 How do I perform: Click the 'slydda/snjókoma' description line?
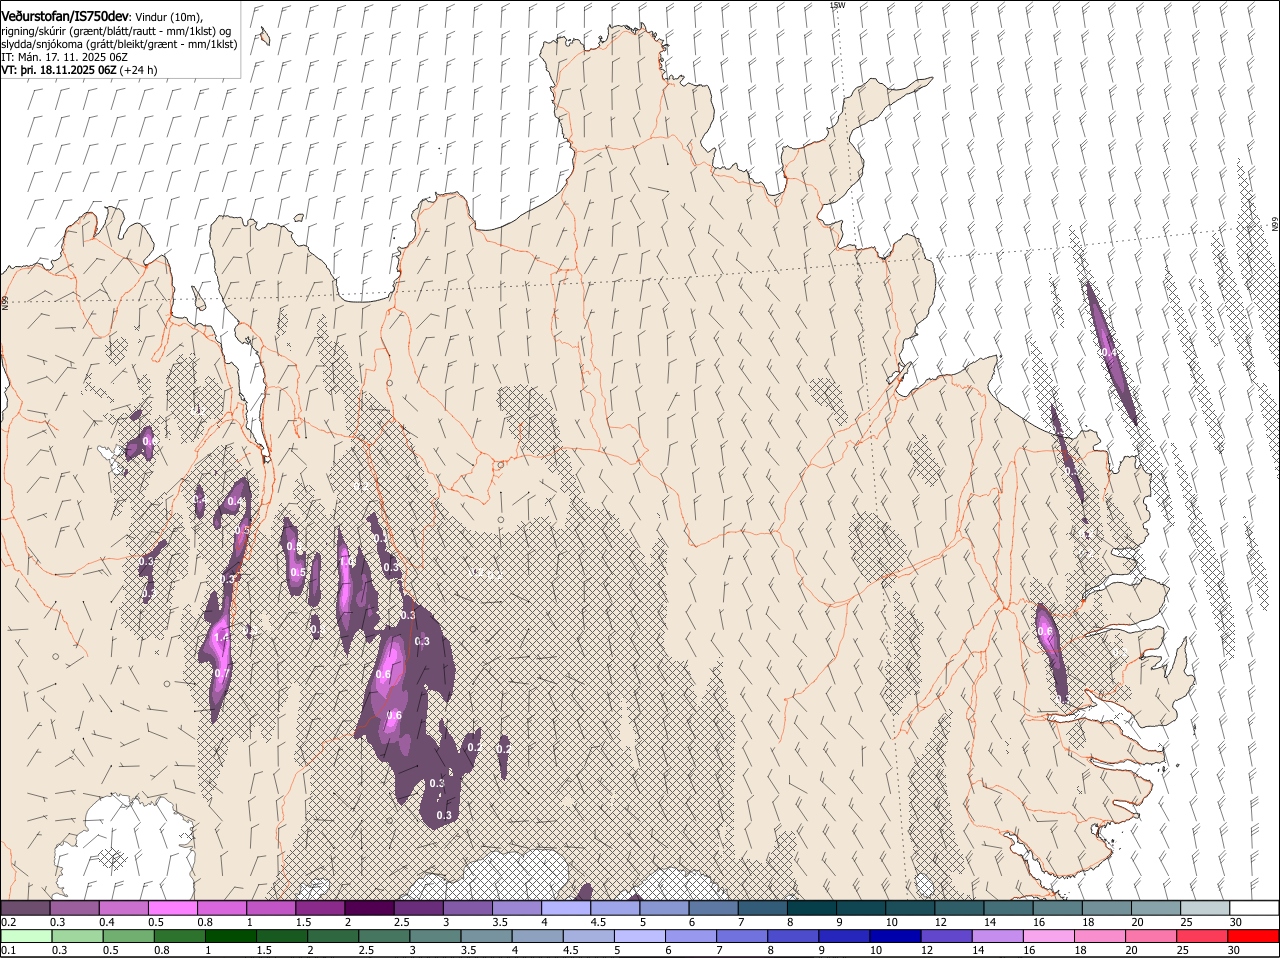click(119, 44)
